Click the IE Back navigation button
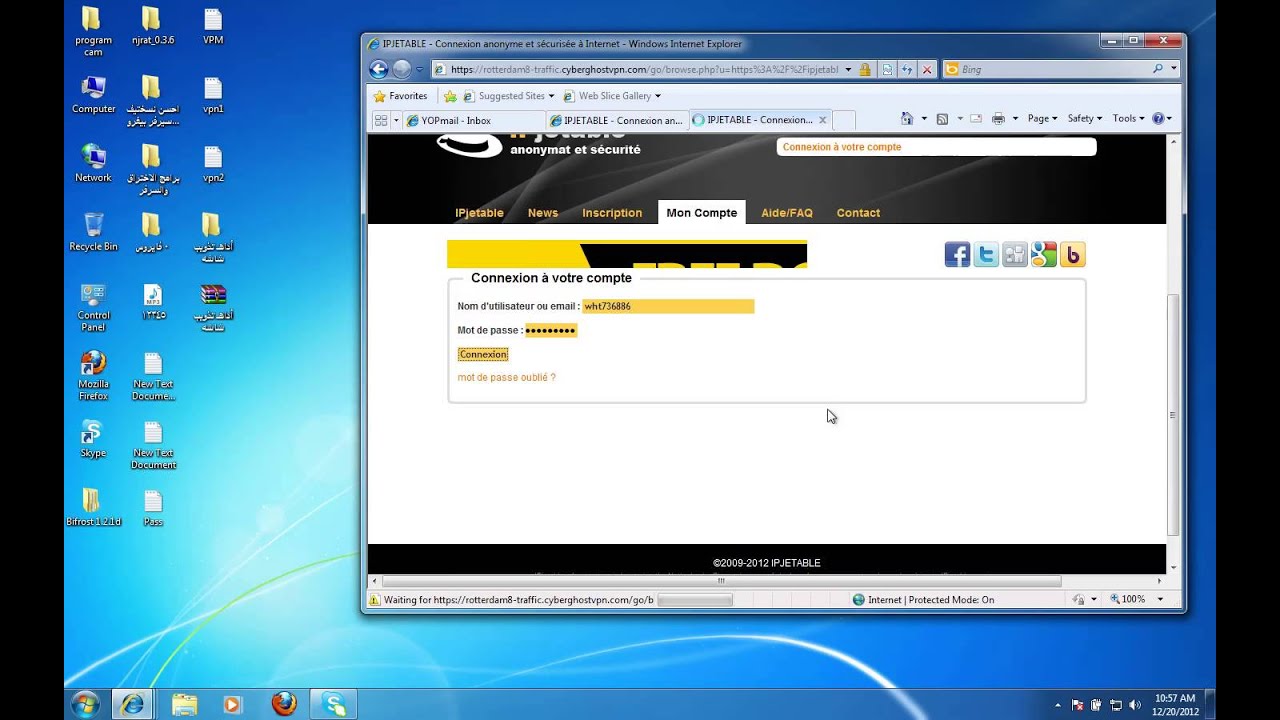The height and width of the screenshot is (720, 1280). (x=378, y=69)
